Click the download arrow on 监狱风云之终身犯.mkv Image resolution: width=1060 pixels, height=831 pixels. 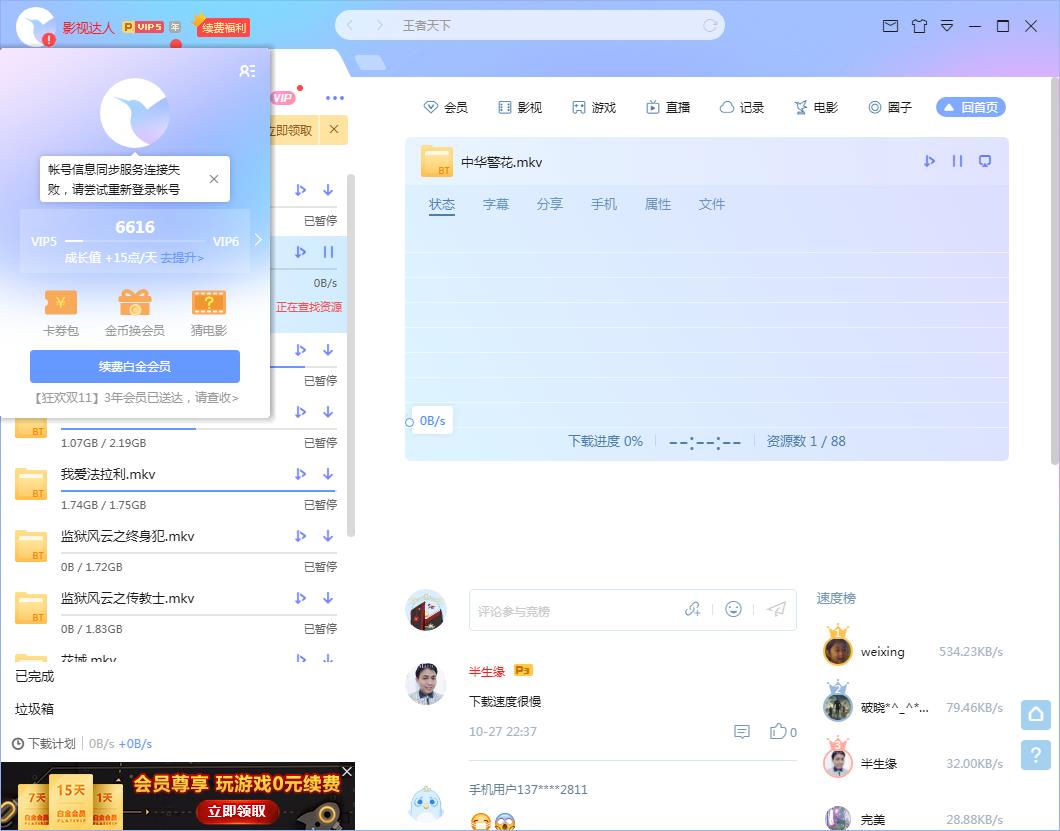tap(328, 536)
